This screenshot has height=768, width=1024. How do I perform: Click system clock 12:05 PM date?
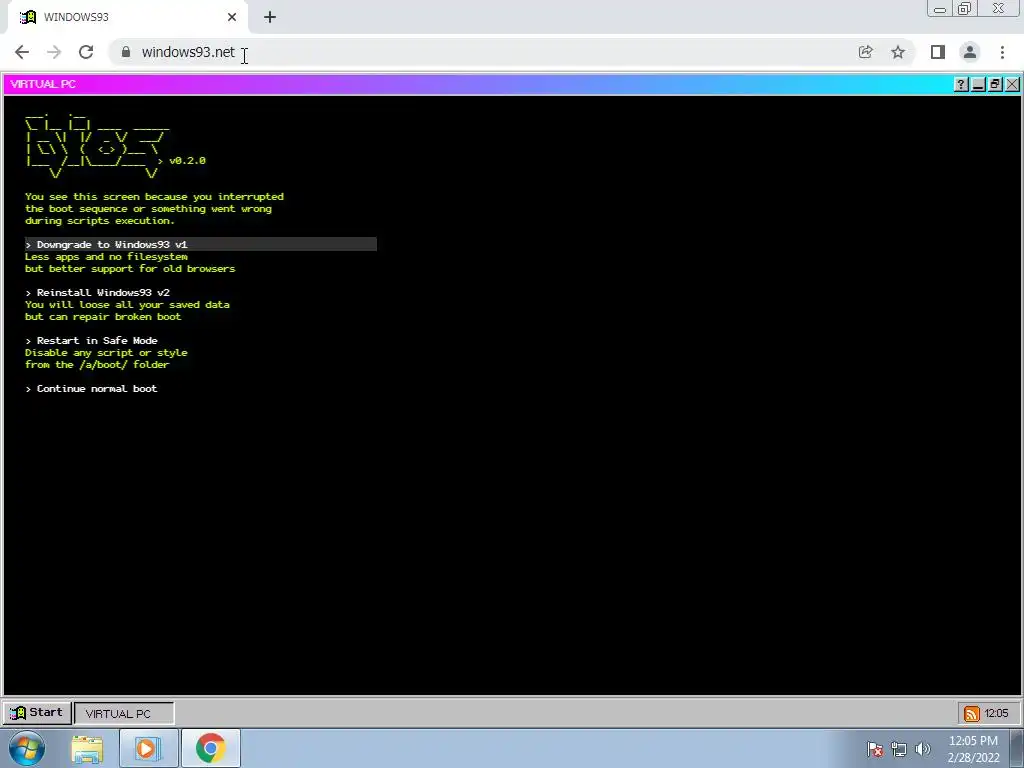point(973,749)
